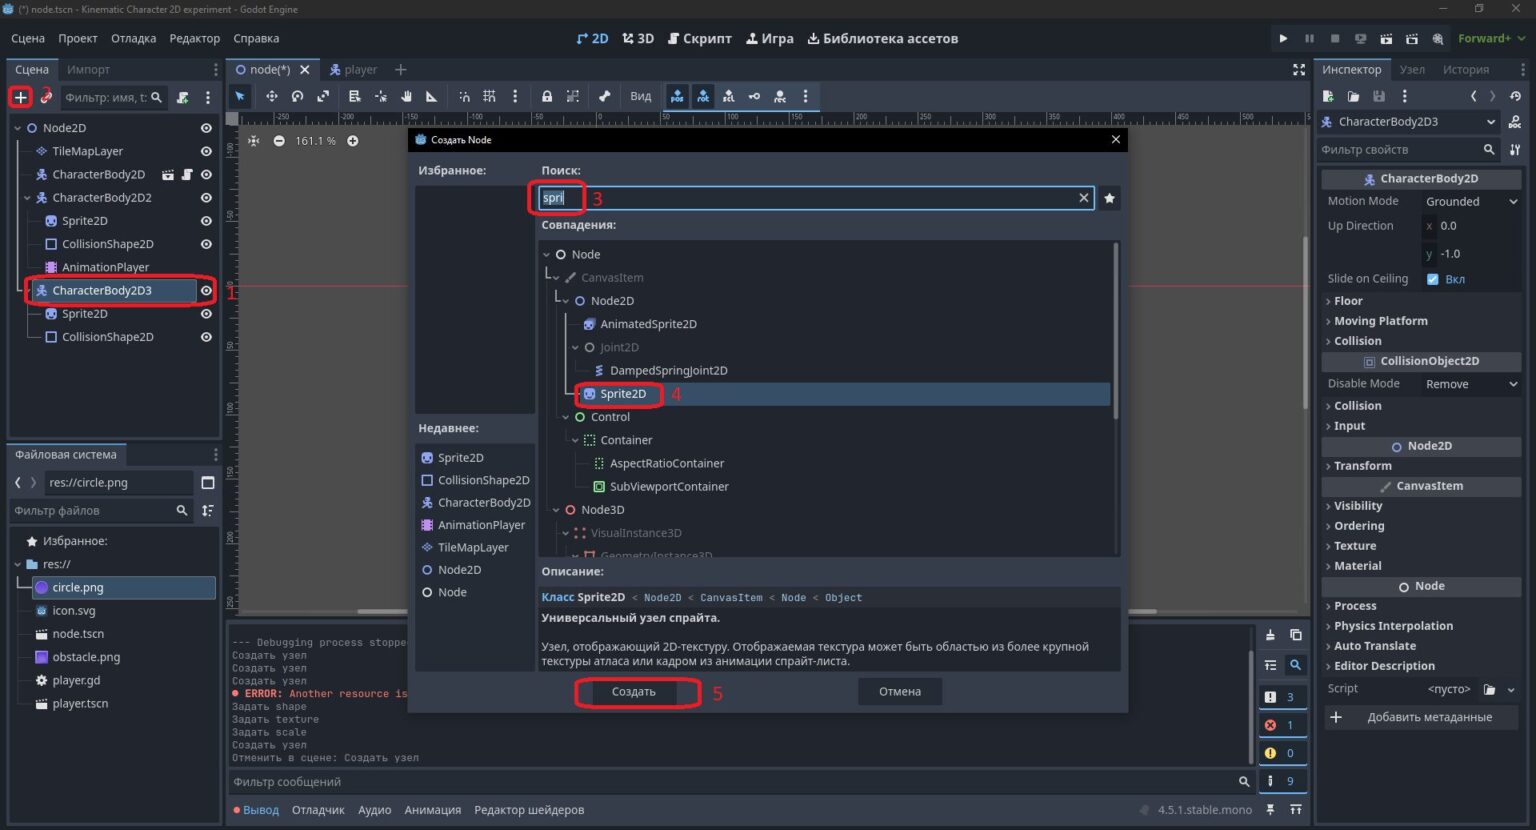
Task: Click the add new node plus icon
Action: [20, 97]
